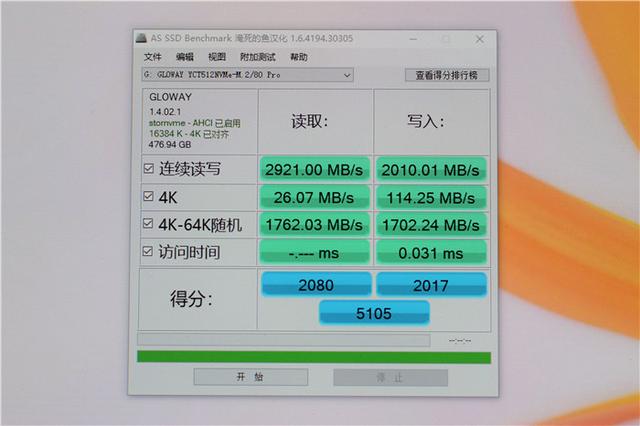The height and width of the screenshot is (426, 640).
Task: Open the 附加测试 menu
Action: coord(258,57)
